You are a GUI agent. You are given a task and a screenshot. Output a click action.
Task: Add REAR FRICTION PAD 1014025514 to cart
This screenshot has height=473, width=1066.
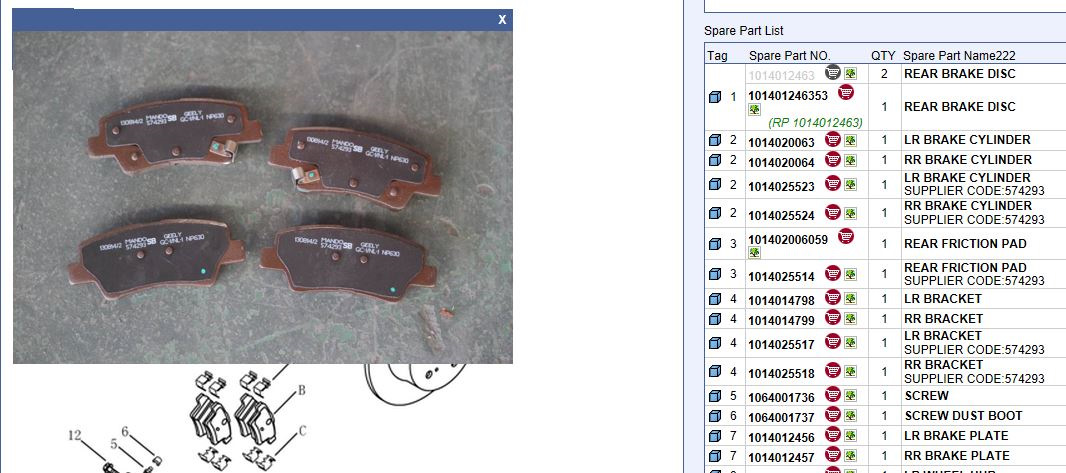pyautogui.click(x=833, y=273)
